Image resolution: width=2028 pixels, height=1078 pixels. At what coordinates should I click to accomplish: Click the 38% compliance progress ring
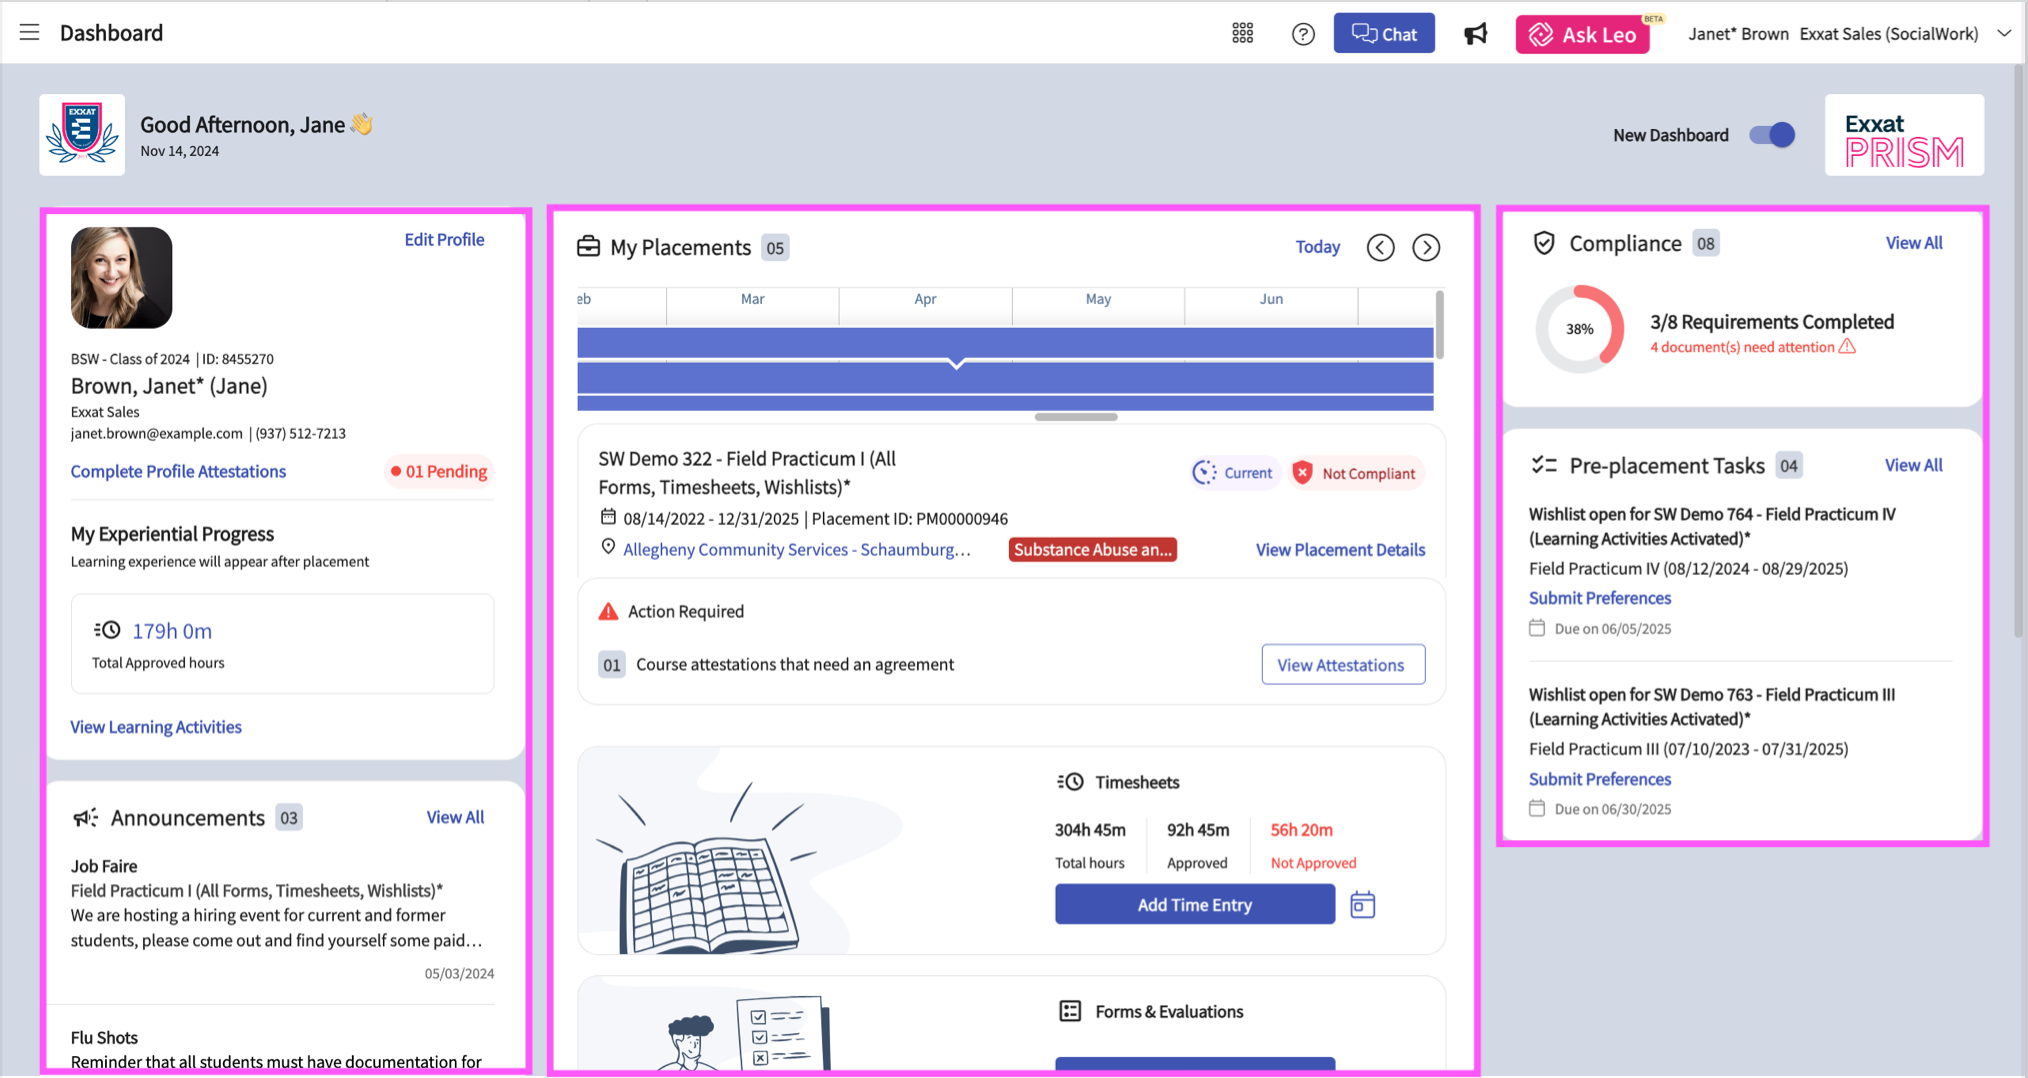tap(1579, 328)
